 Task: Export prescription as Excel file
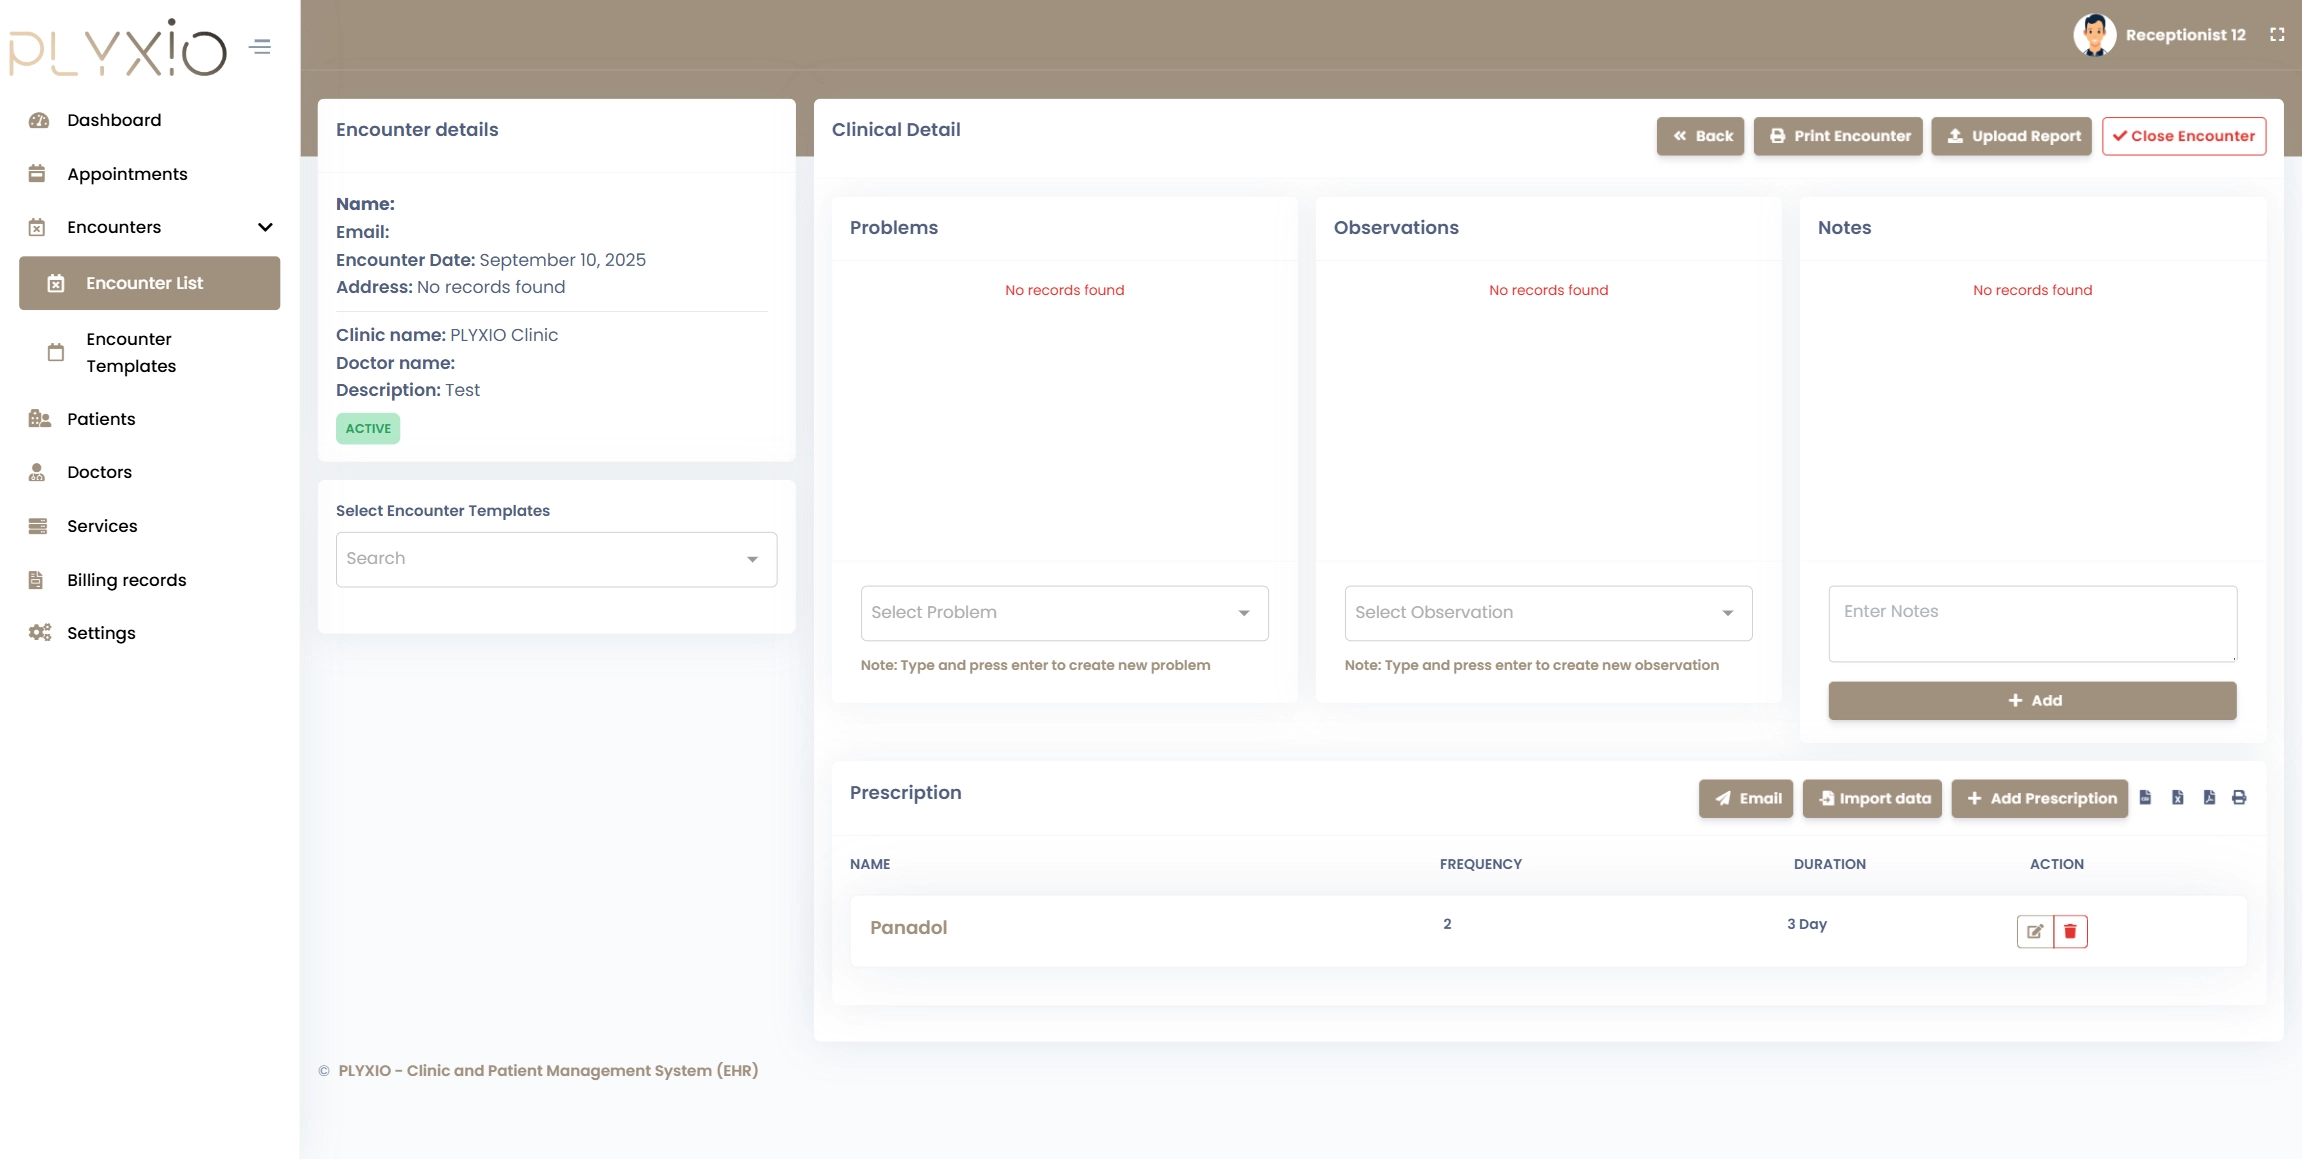2177,797
